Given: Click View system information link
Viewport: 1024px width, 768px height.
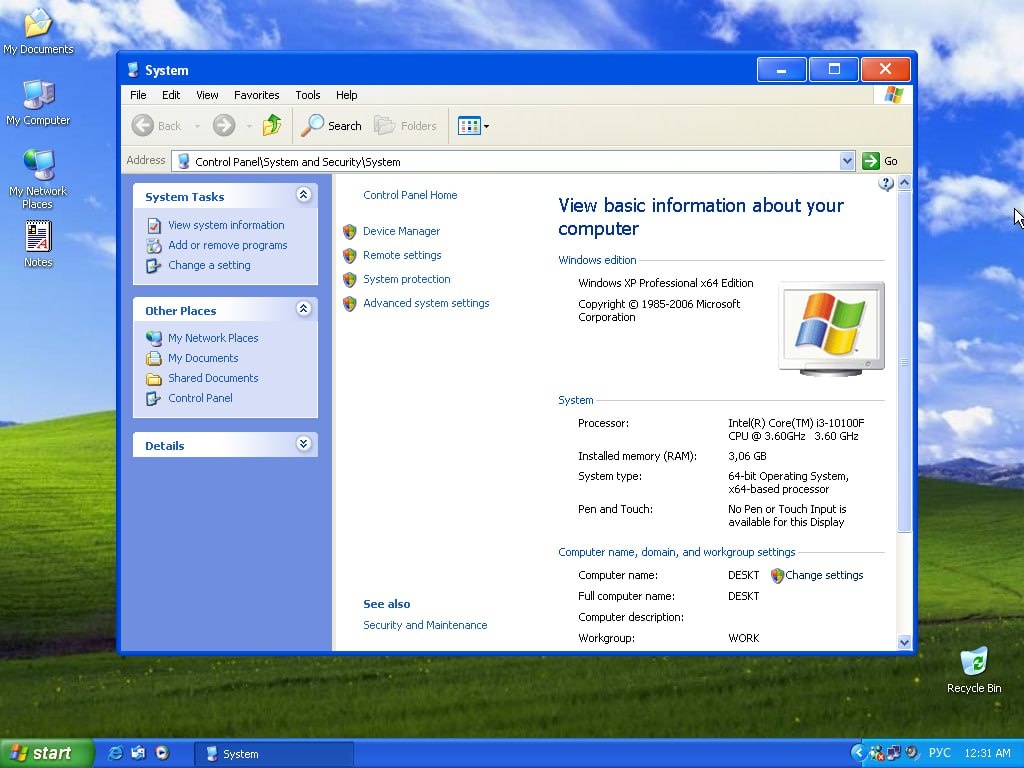Looking at the screenshot, I should tap(226, 225).
